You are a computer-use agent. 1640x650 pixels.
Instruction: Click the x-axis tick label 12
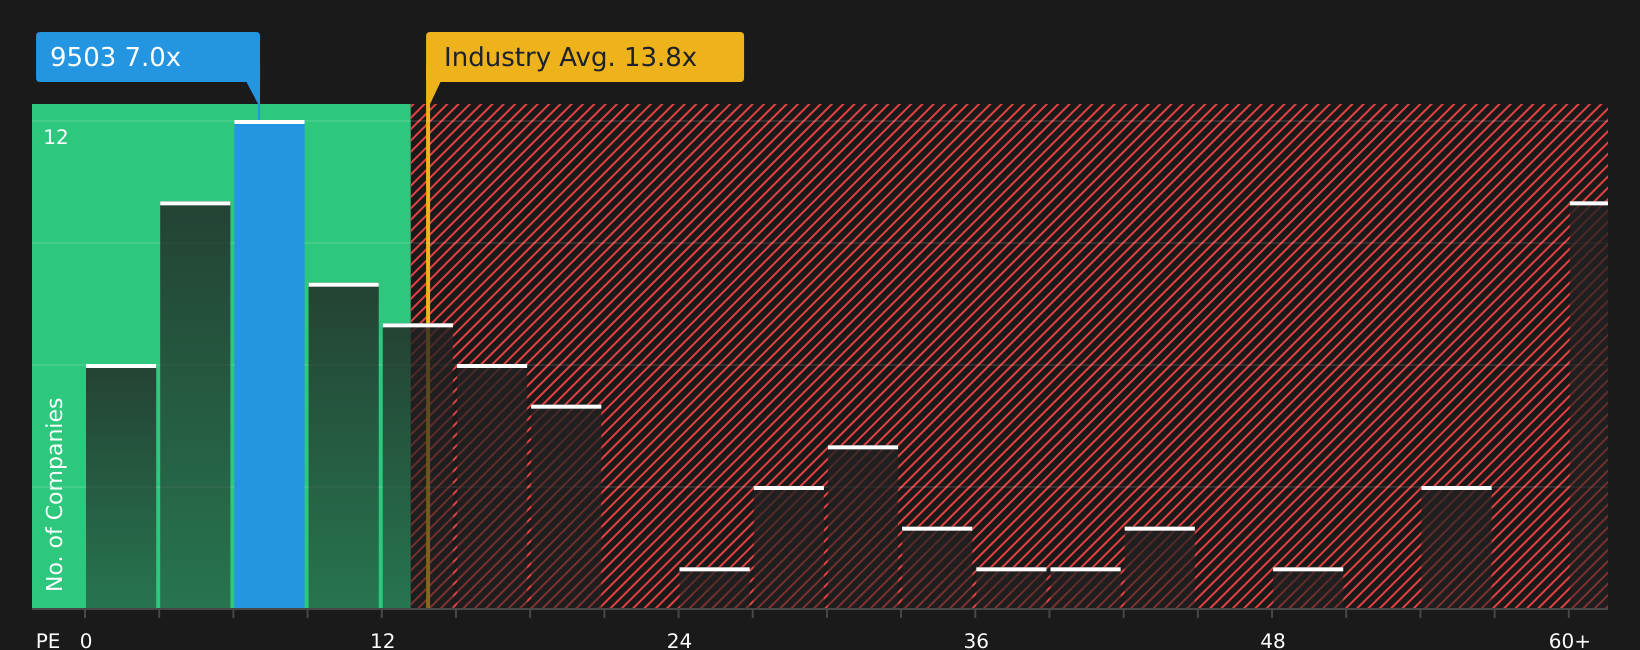pos(383,641)
